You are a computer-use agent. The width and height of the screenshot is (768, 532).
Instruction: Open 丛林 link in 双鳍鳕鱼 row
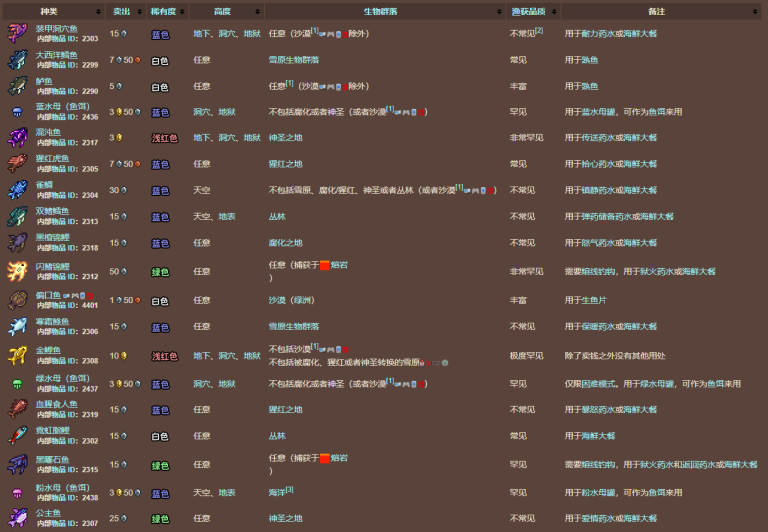click(277, 217)
